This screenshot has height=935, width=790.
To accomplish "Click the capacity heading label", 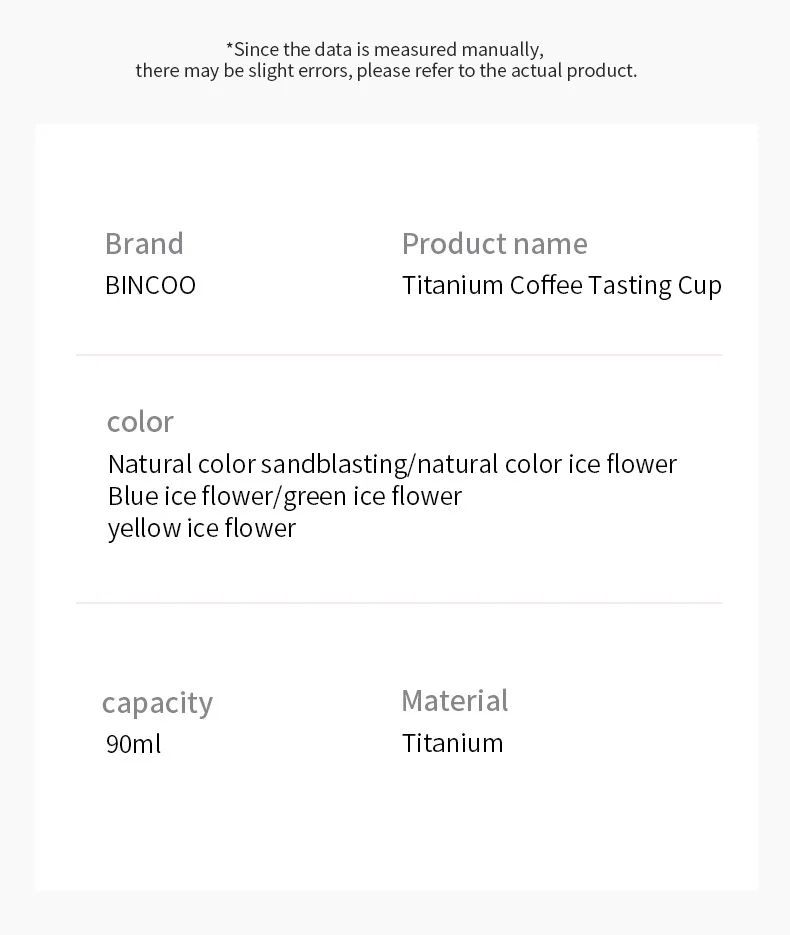I will 157,703.
